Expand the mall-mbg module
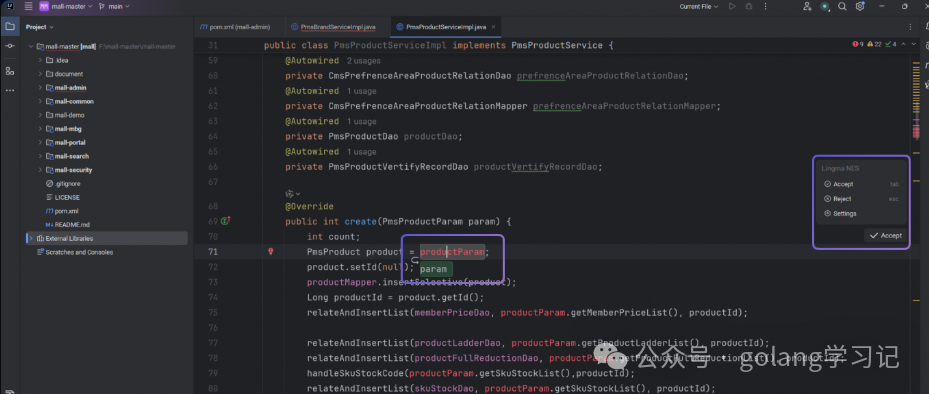Screen dimensions: 929x394 pyautogui.click(x=40, y=129)
